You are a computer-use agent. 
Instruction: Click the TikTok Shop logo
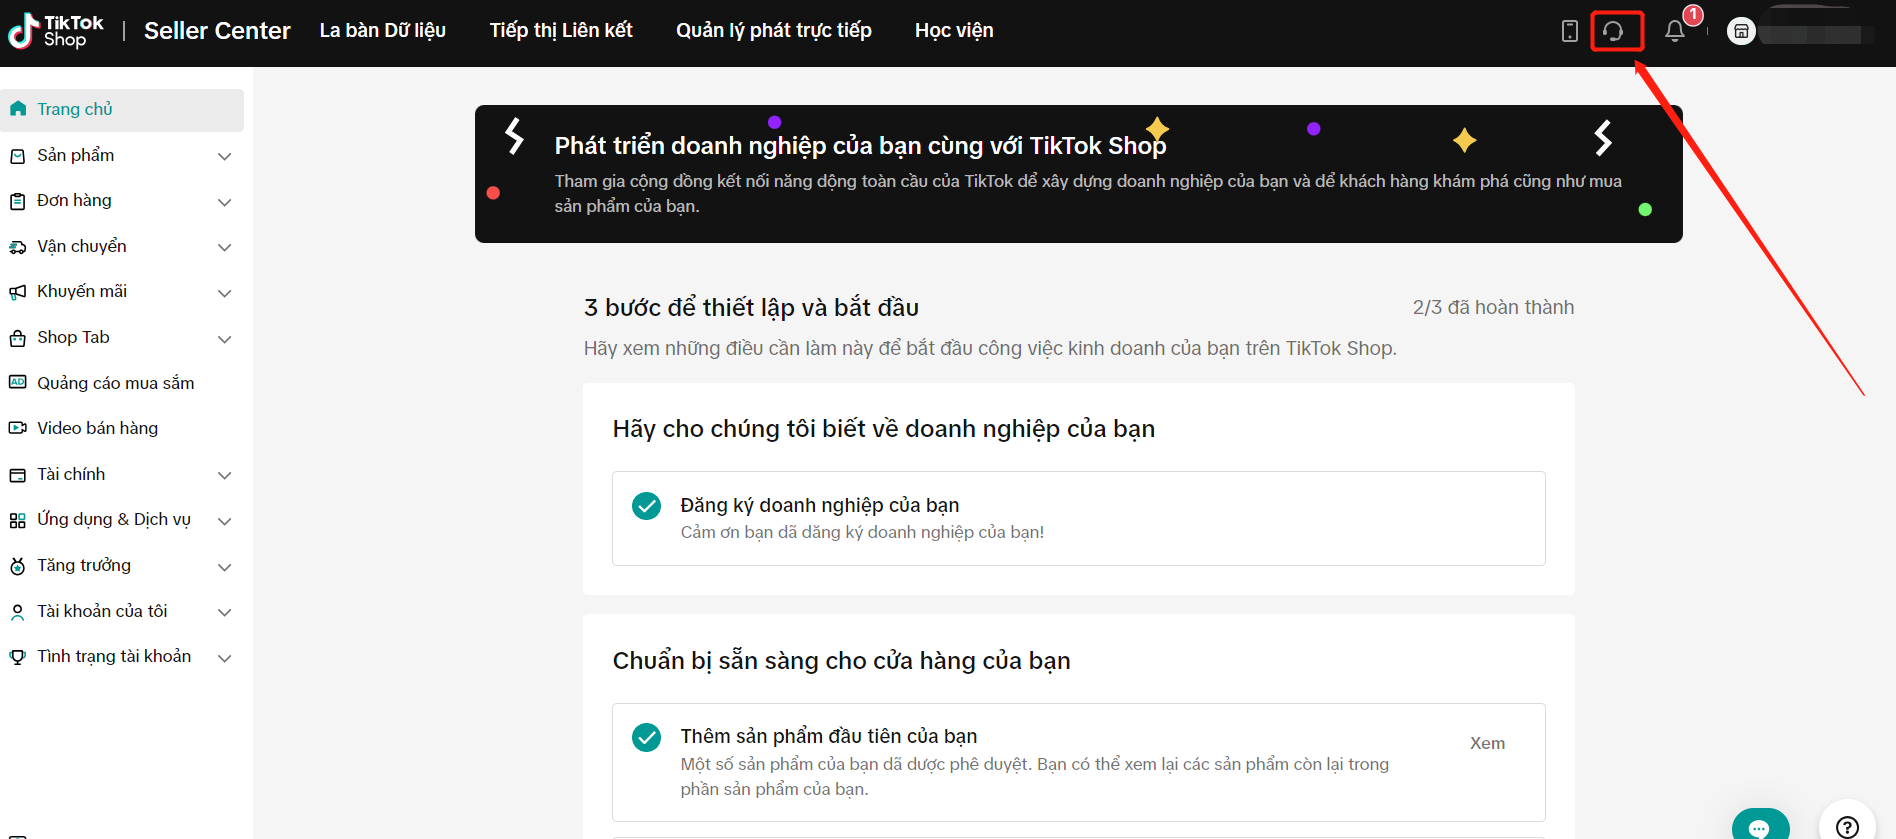55,31
